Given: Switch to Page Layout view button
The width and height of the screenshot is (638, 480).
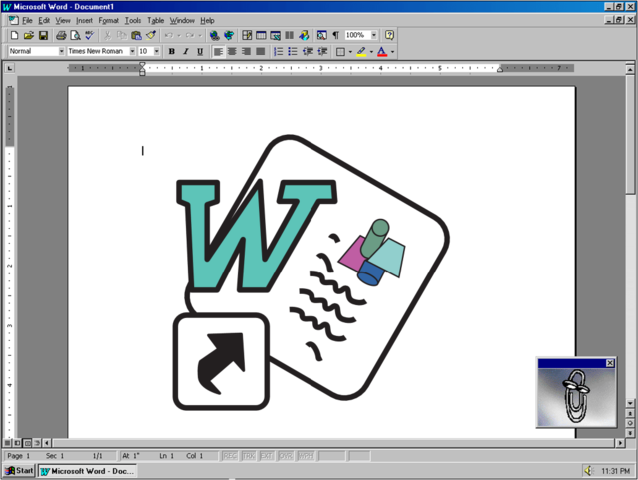Looking at the screenshot, I should [27, 443].
